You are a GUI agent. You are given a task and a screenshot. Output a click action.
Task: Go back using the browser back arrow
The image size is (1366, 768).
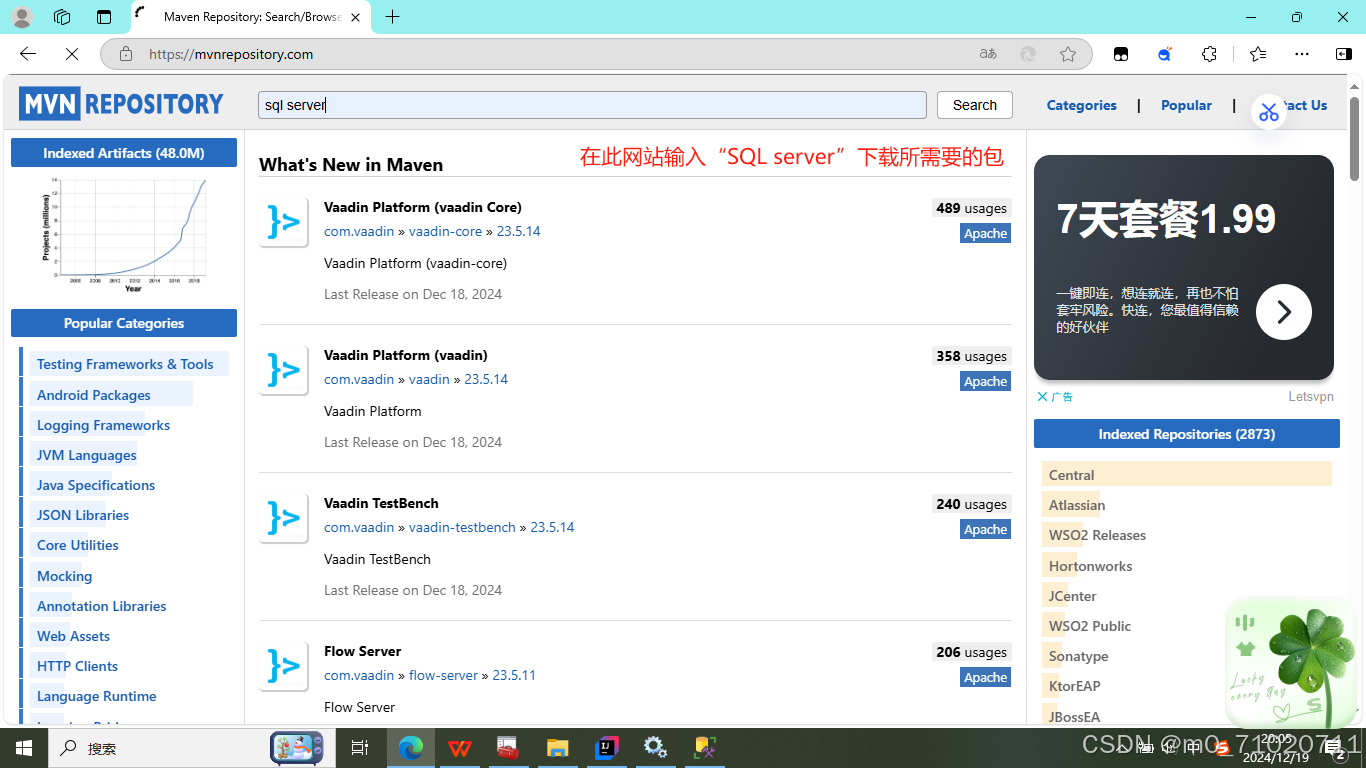coord(28,54)
